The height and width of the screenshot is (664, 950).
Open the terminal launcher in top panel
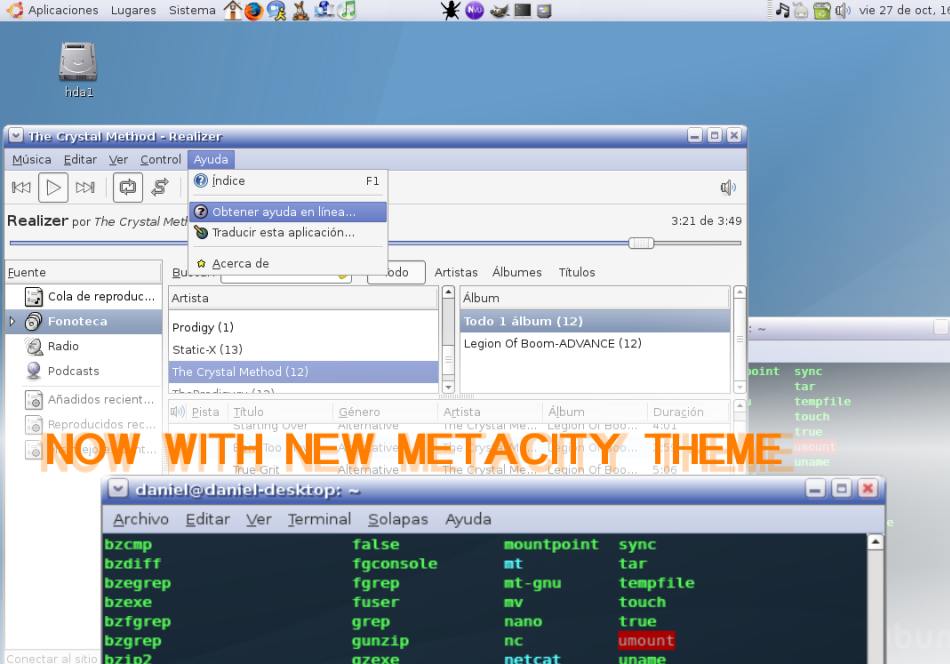tap(522, 10)
